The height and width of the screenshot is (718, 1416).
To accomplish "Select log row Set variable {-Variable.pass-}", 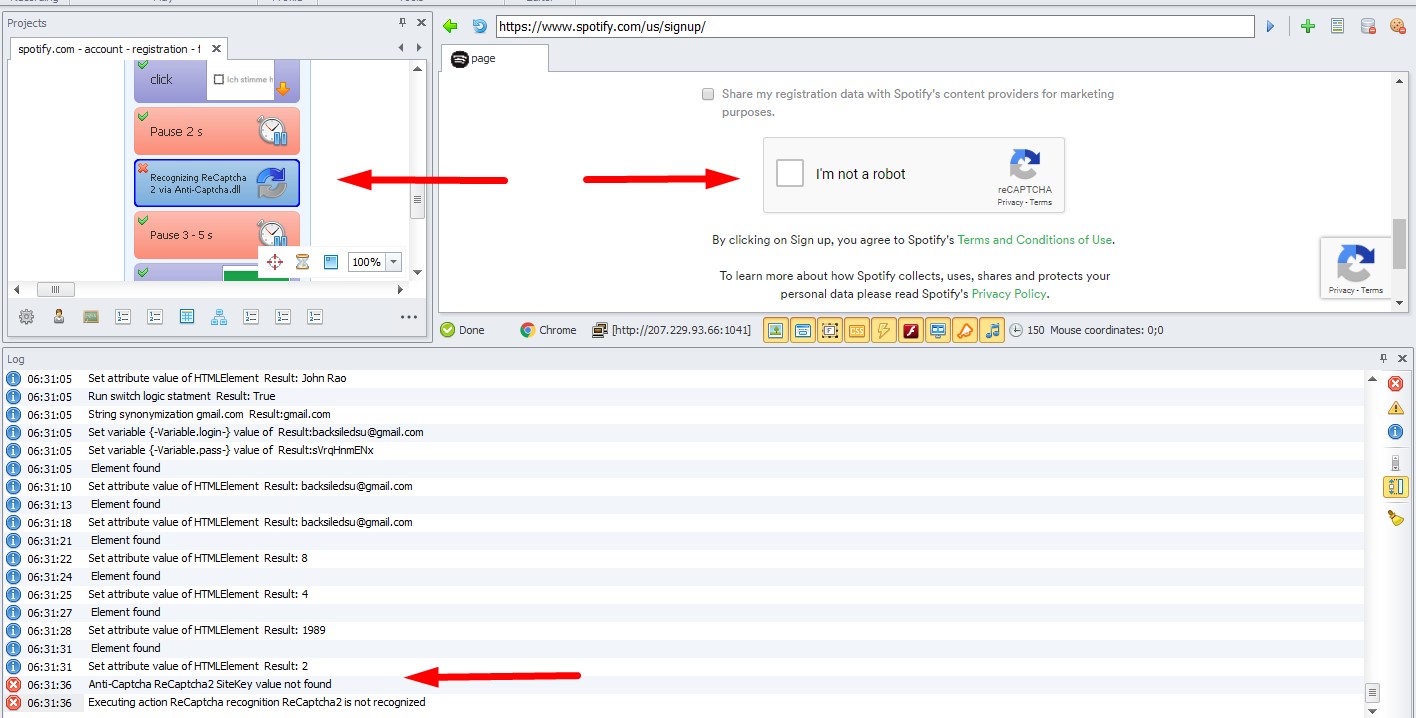I will coord(684,450).
